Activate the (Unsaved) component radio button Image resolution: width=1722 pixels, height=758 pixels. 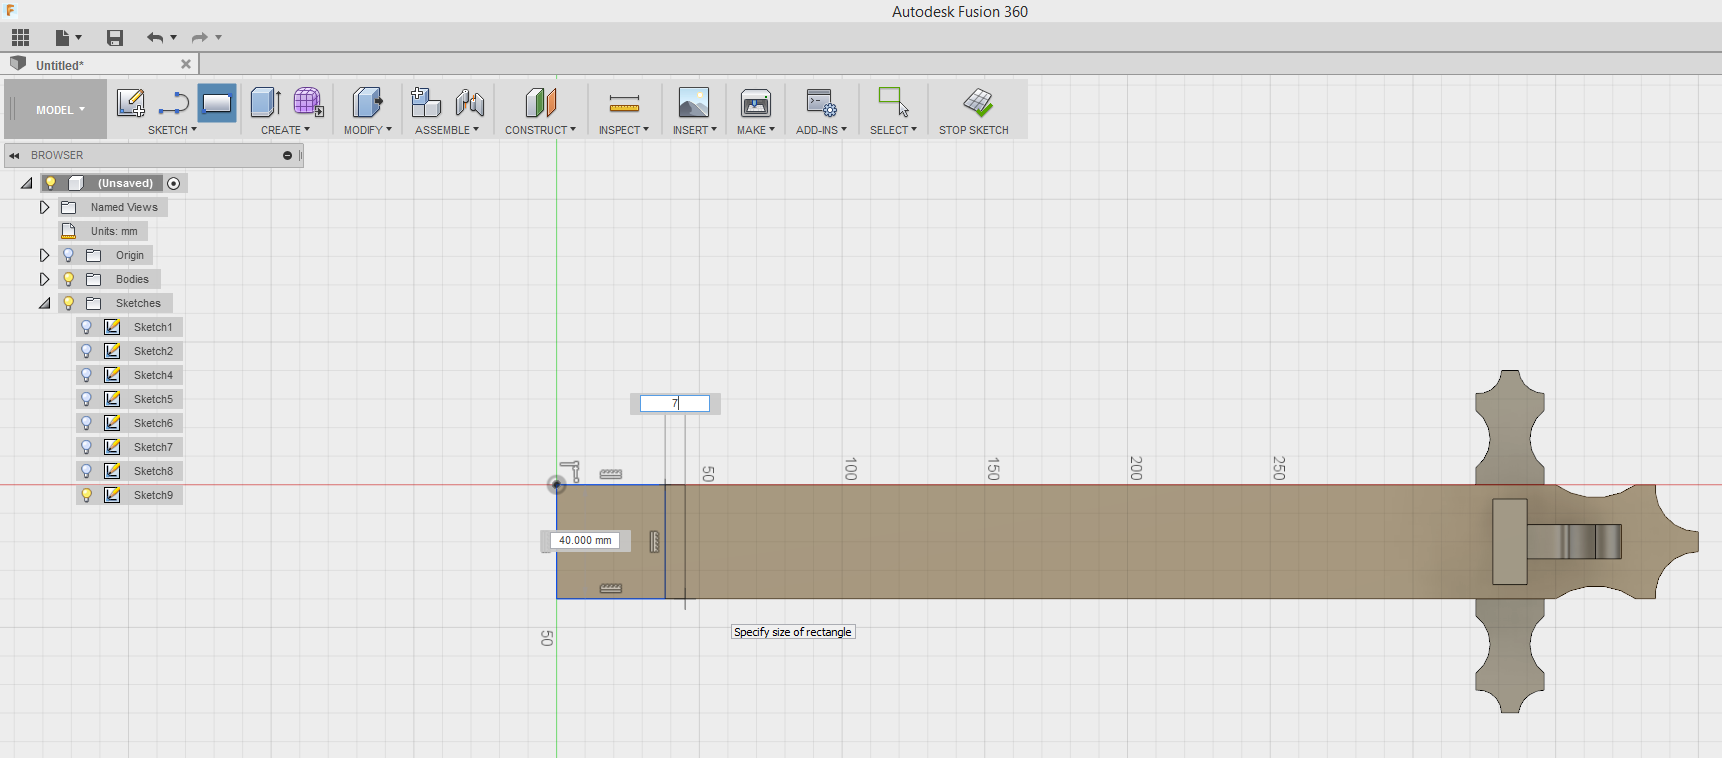[174, 183]
